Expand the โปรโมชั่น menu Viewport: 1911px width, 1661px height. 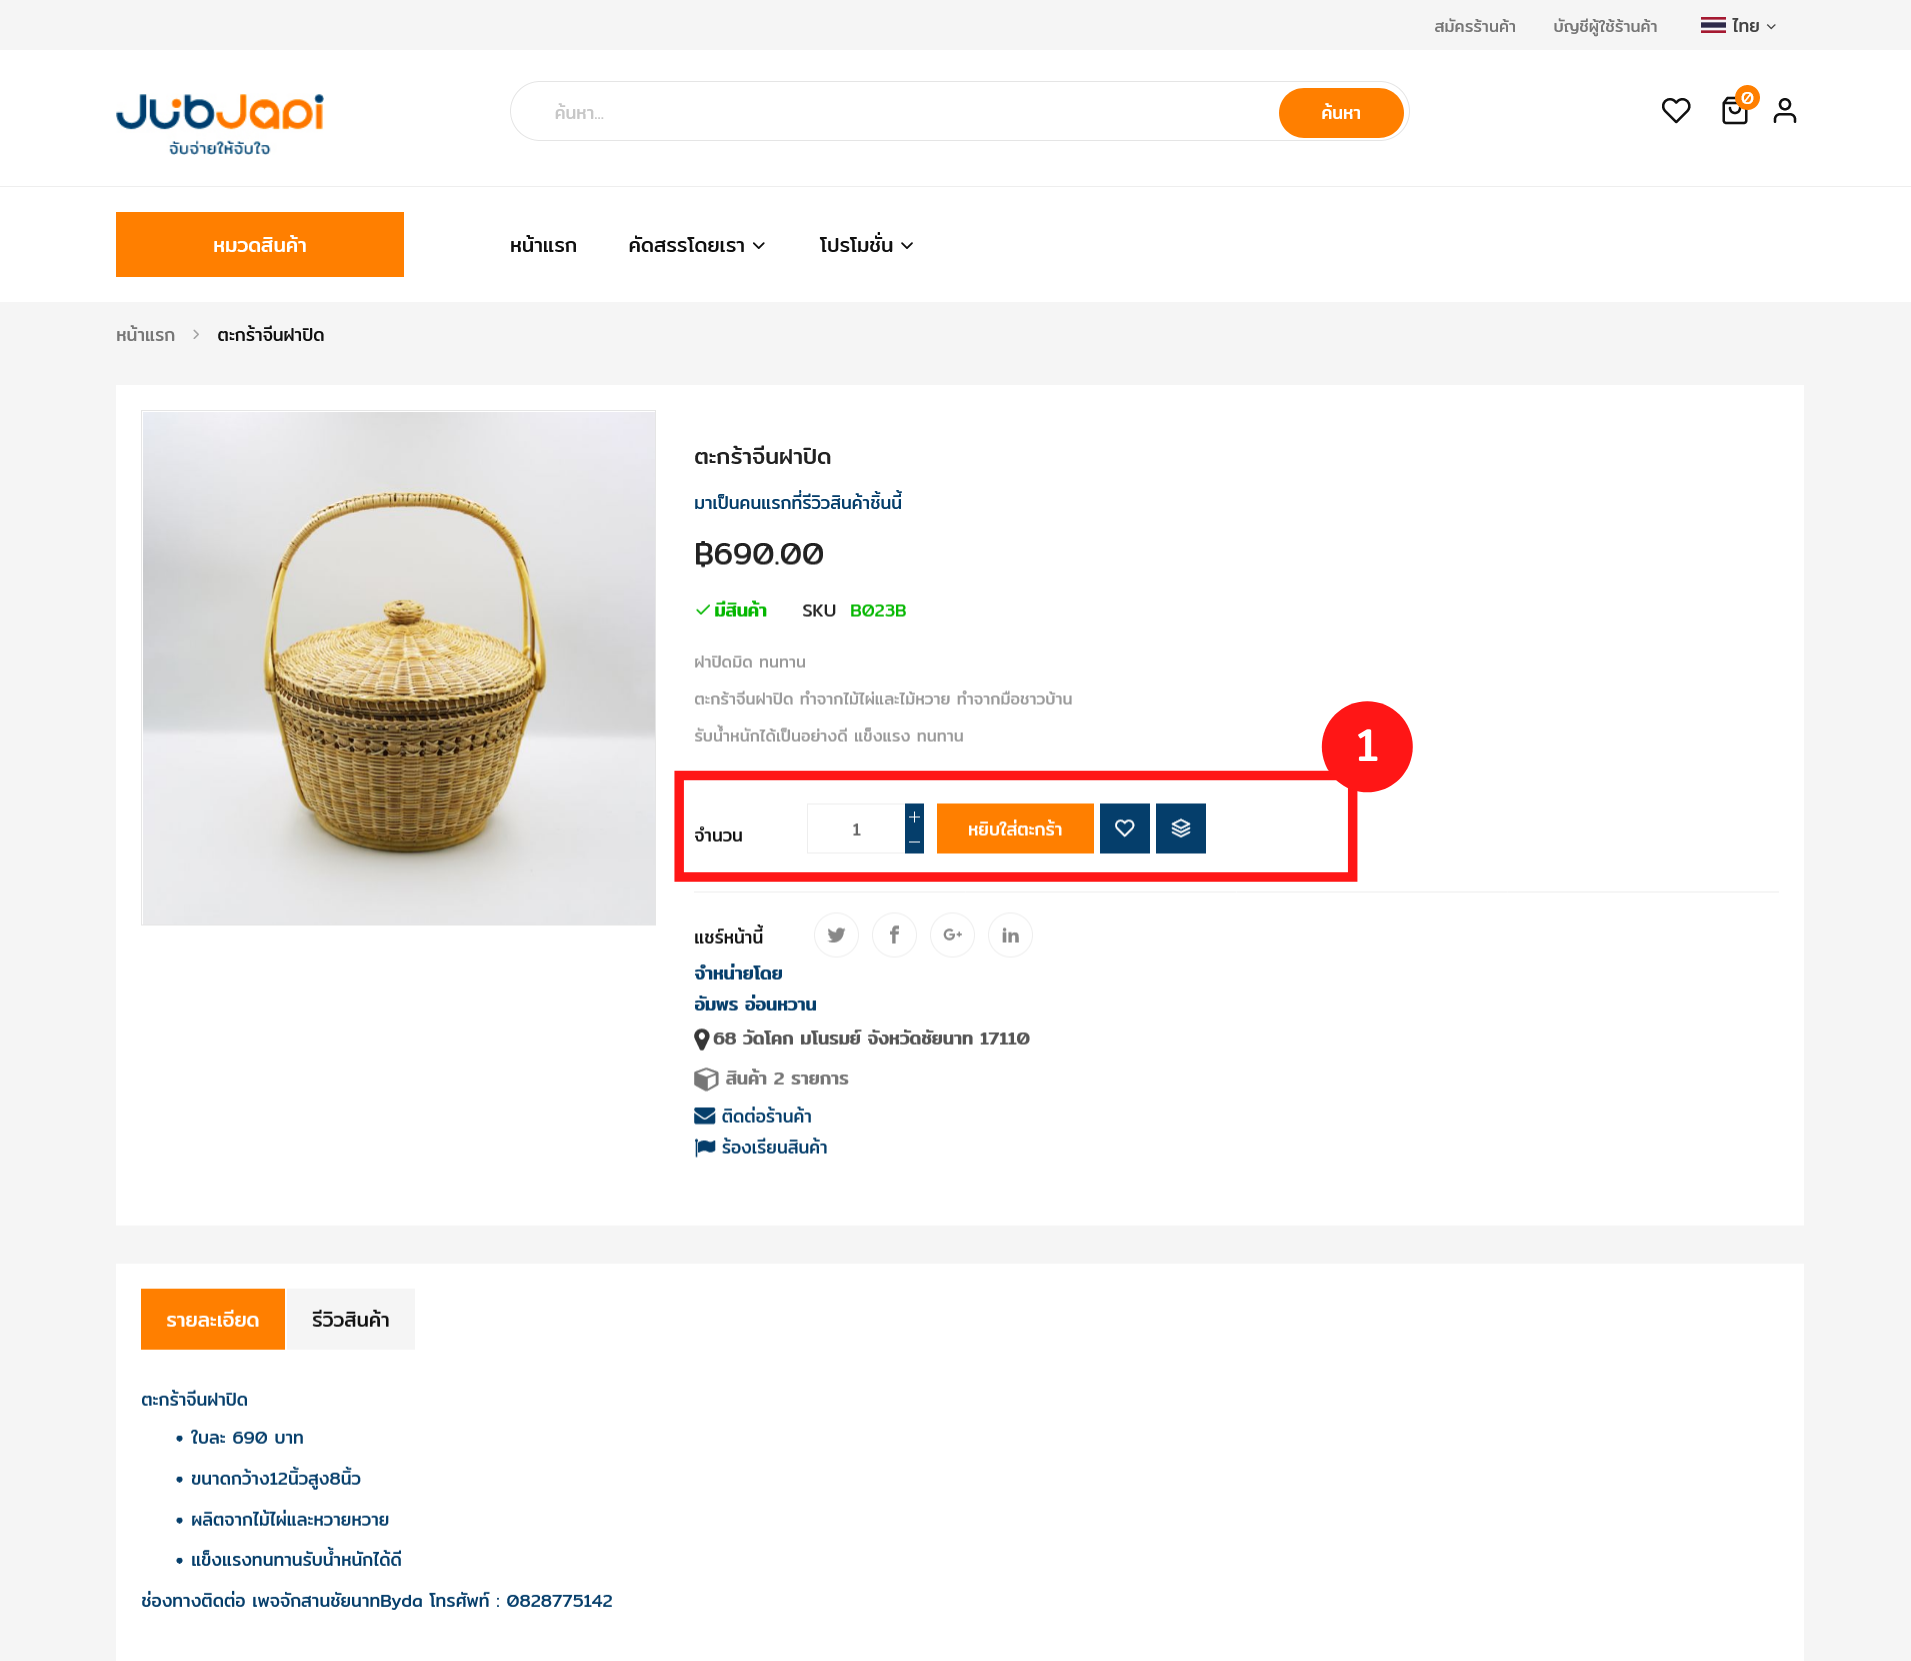click(866, 245)
